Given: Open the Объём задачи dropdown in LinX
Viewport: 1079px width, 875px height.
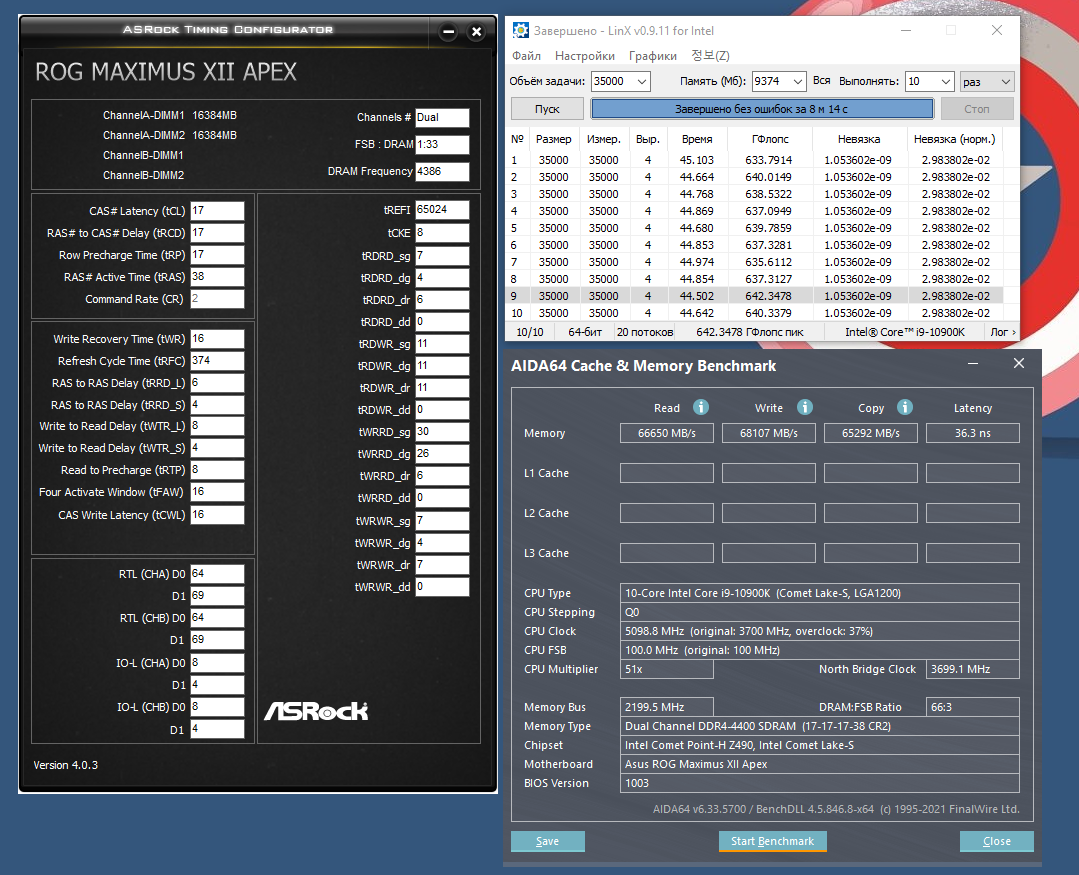Looking at the screenshot, I should [642, 81].
